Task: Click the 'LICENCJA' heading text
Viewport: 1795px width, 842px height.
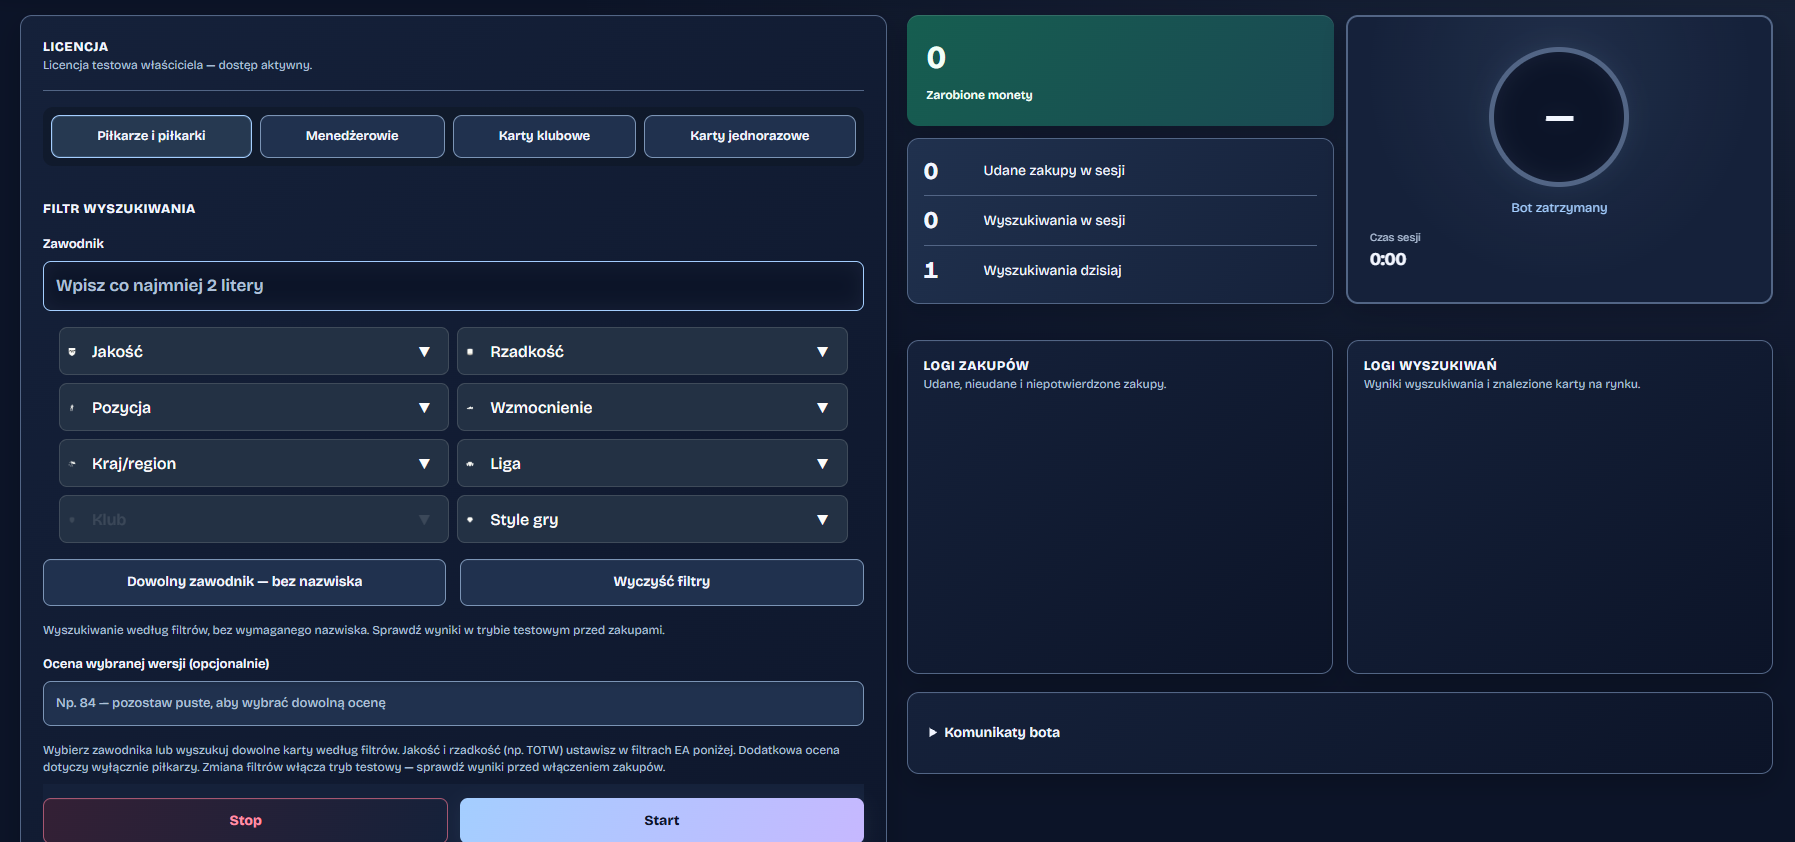Action: click(76, 47)
